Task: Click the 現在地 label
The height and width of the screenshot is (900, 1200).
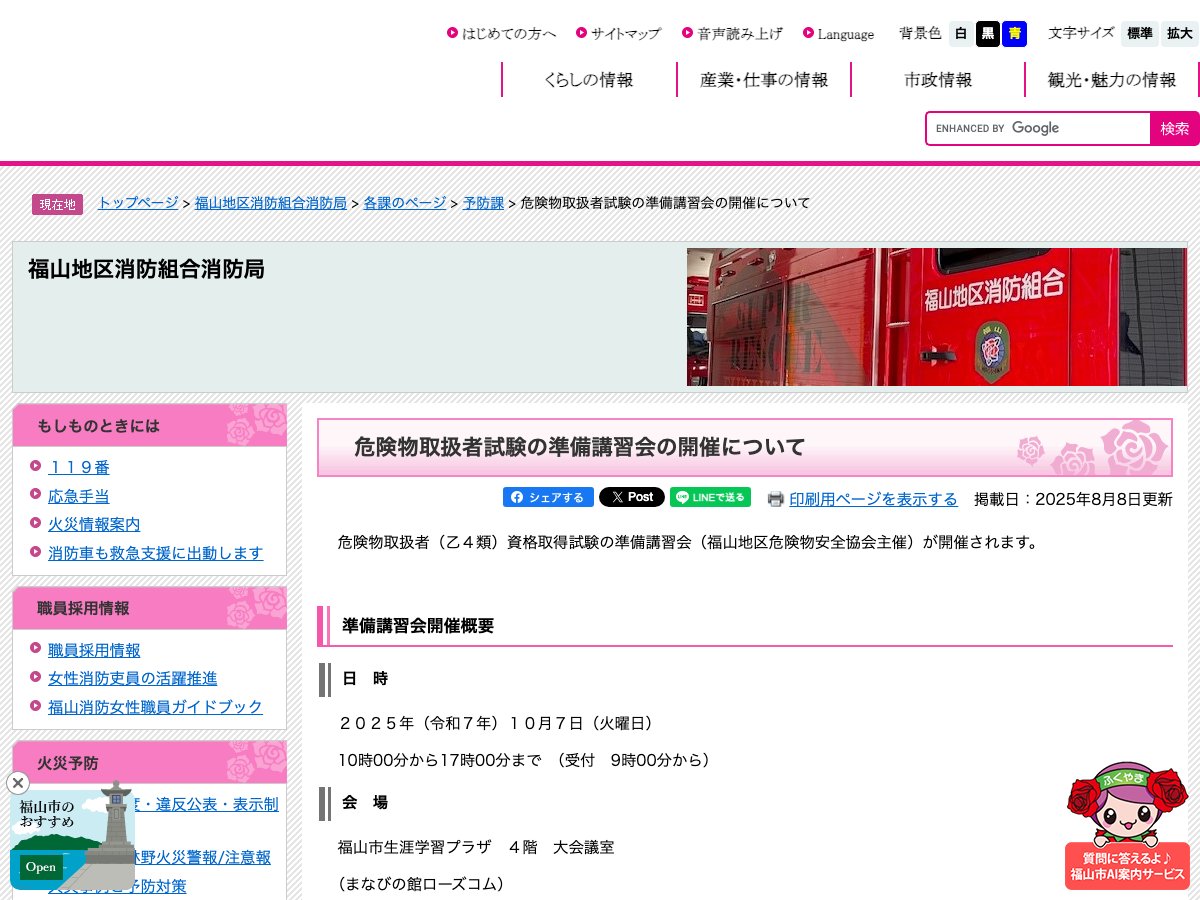Action: [x=57, y=204]
